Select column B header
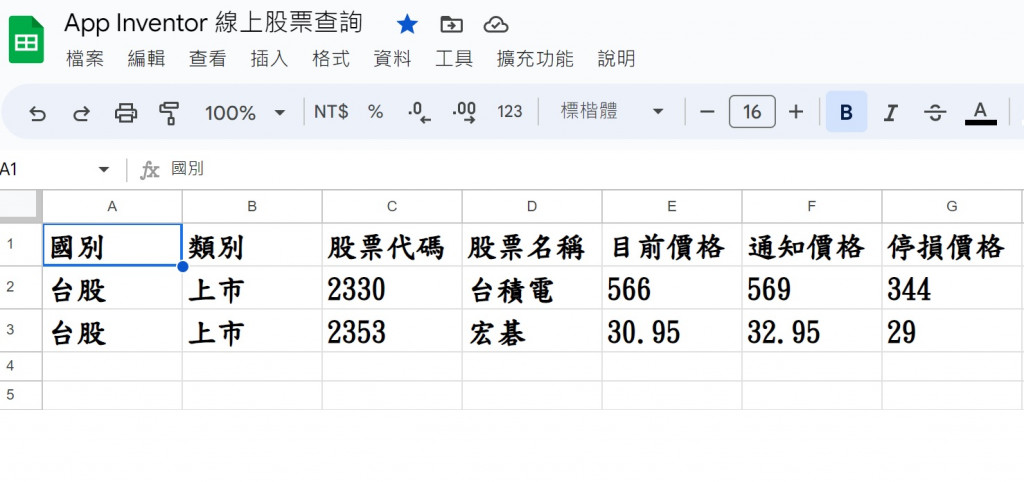The height and width of the screenshot is (482, 1024). click(252, 206)
